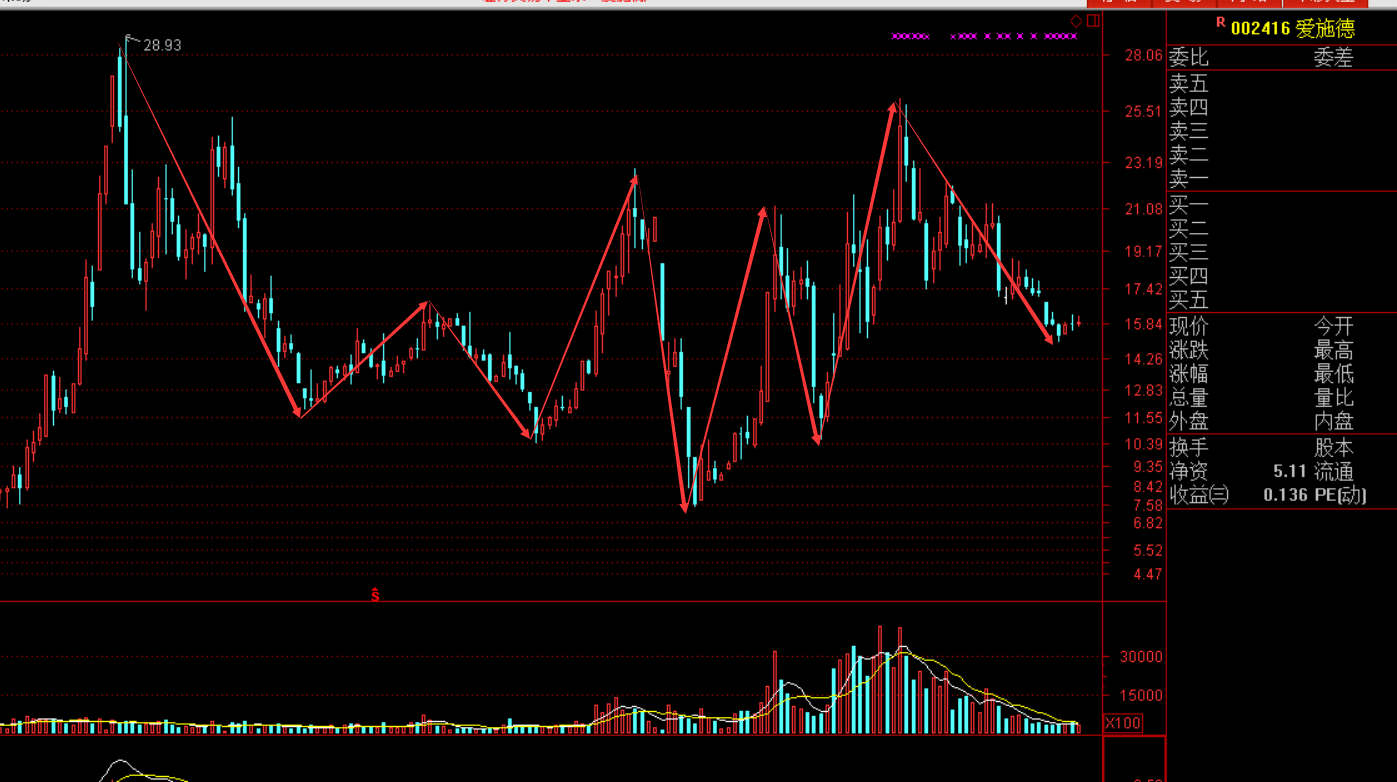Image resolution: width=1397 pixels, height=782 pixels.
Task: Select the 卖四 order row
Action: [x=1282, y=107]
